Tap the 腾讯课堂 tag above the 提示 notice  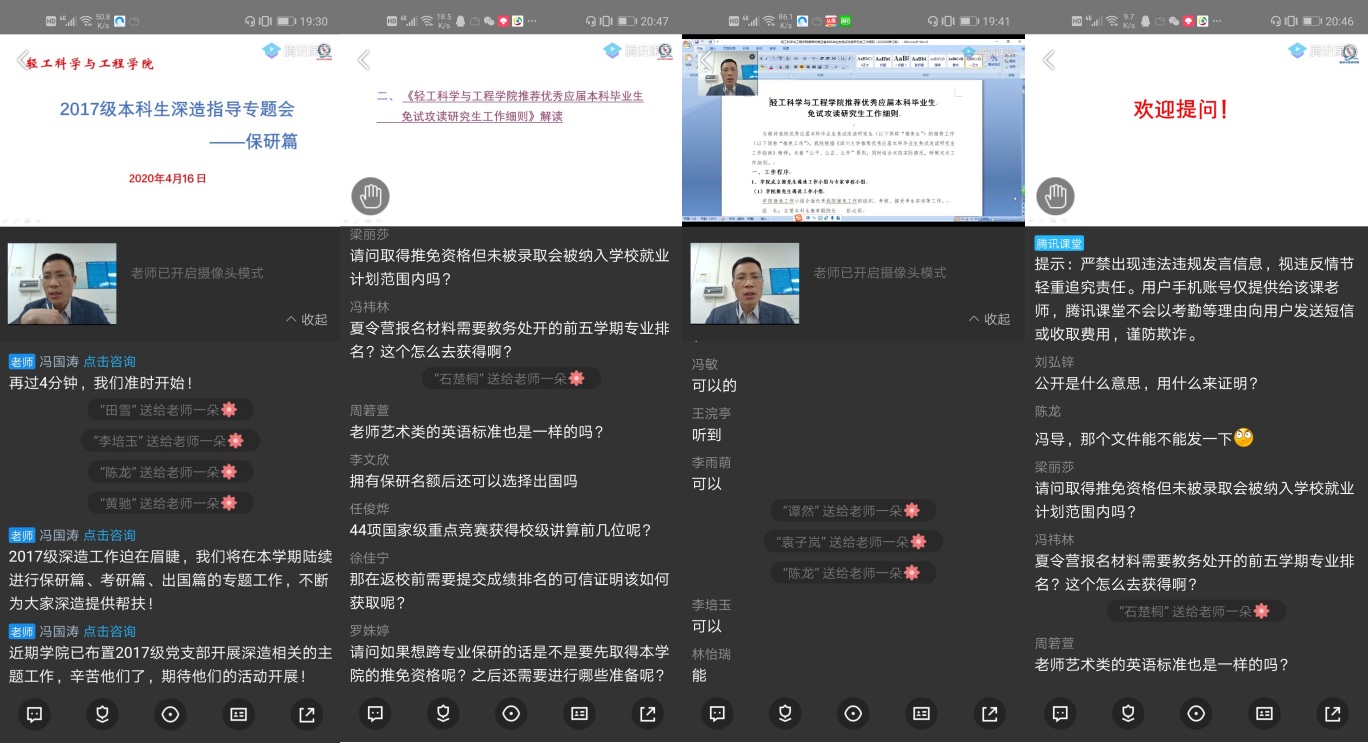click(x=1059, y=243)
